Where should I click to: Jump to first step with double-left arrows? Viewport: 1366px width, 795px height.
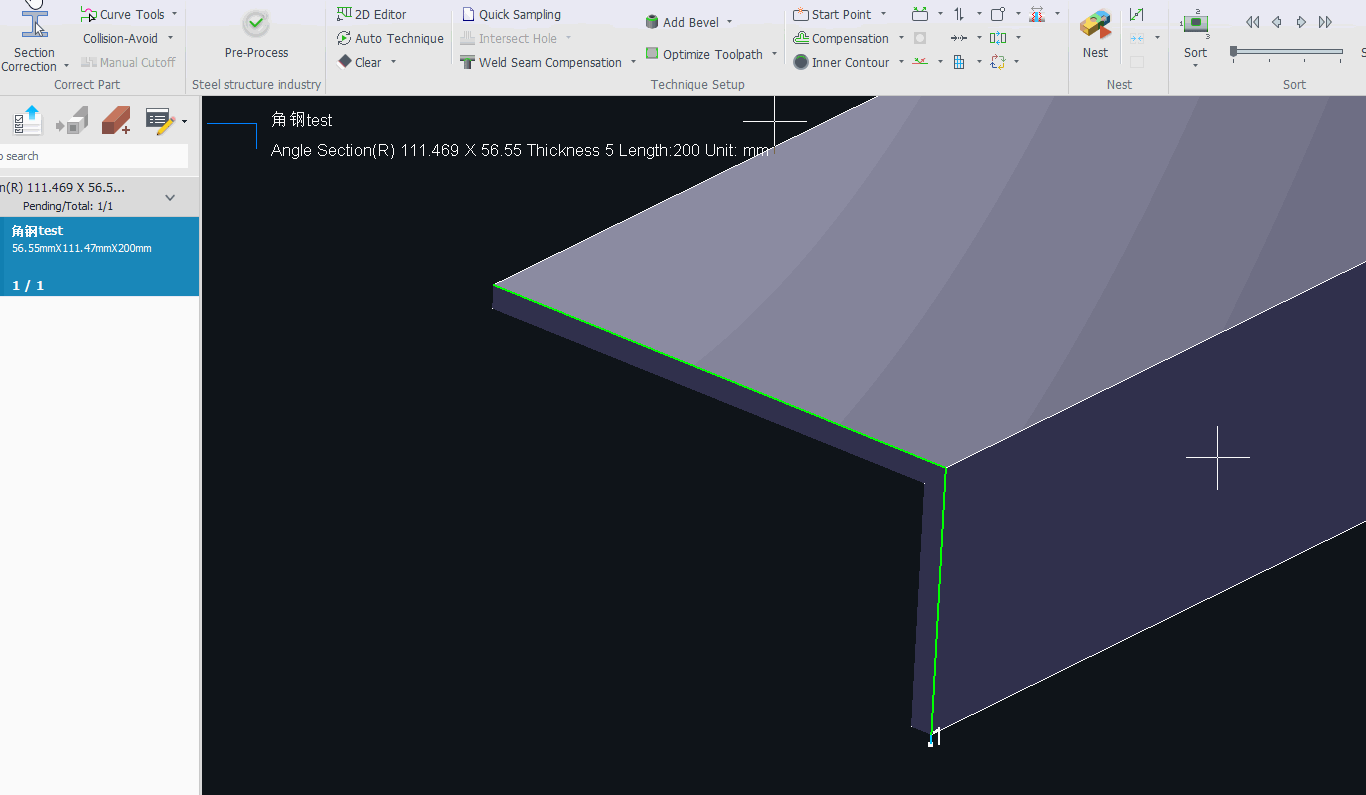pyautogui.click(x=1252, y=22)
